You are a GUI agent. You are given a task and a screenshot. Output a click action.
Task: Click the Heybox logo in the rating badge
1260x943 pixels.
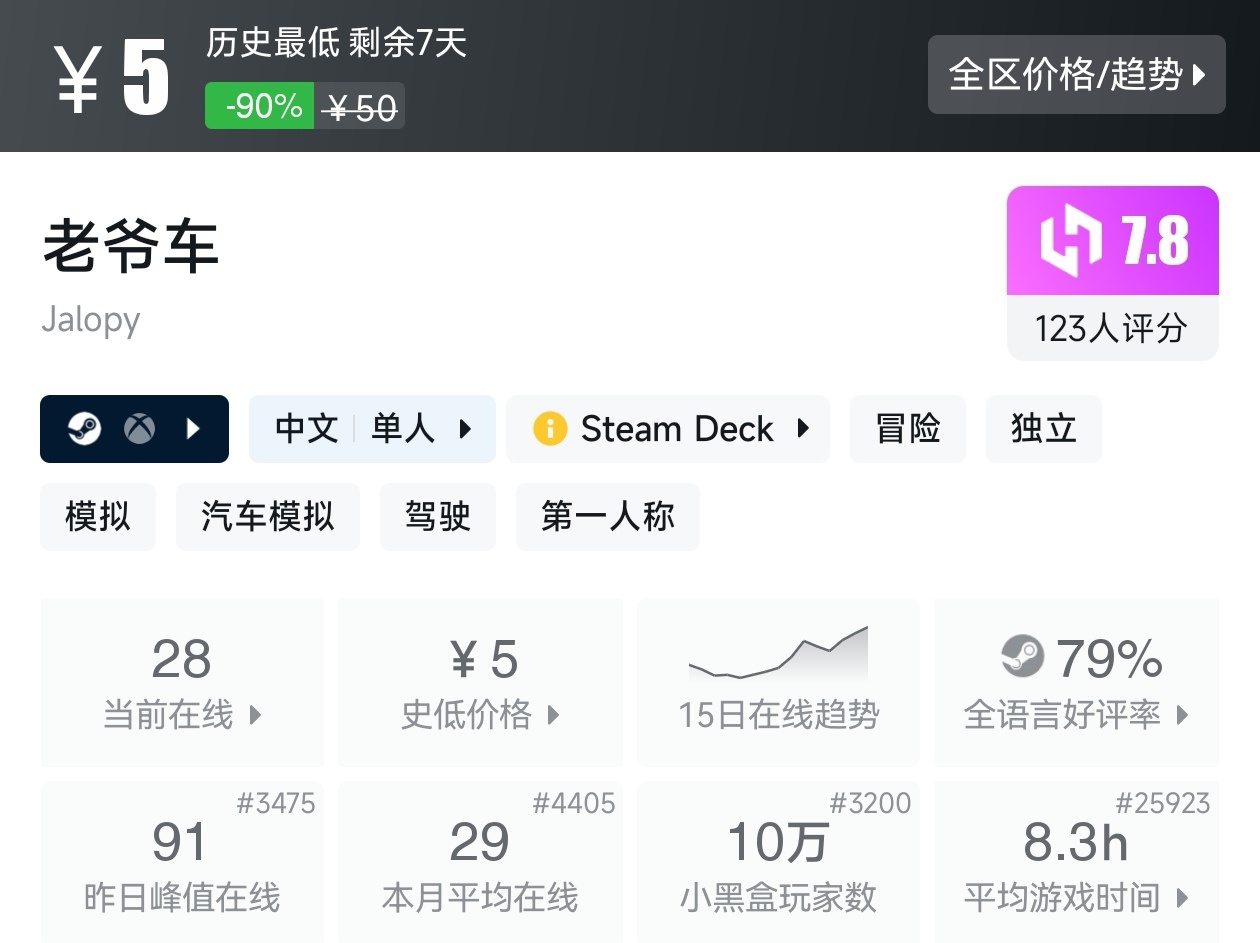pos(1070,241)
